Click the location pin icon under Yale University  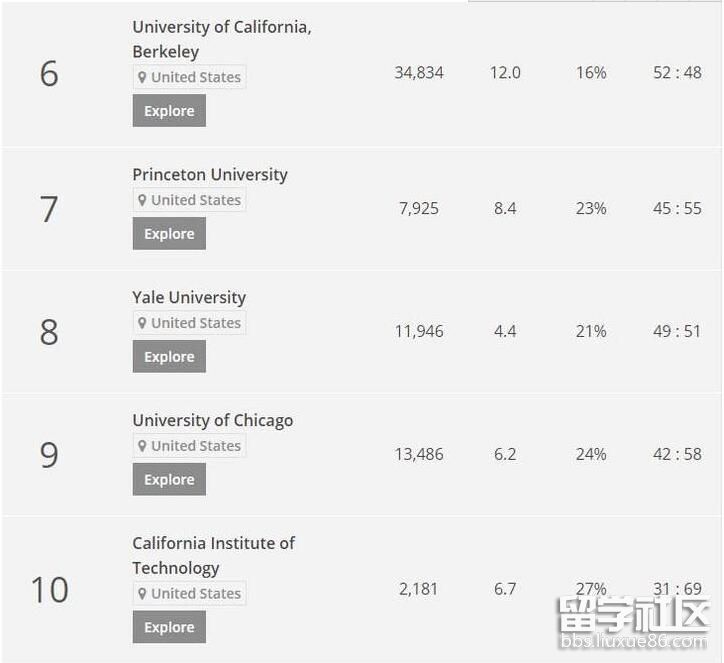click(142, 323)
